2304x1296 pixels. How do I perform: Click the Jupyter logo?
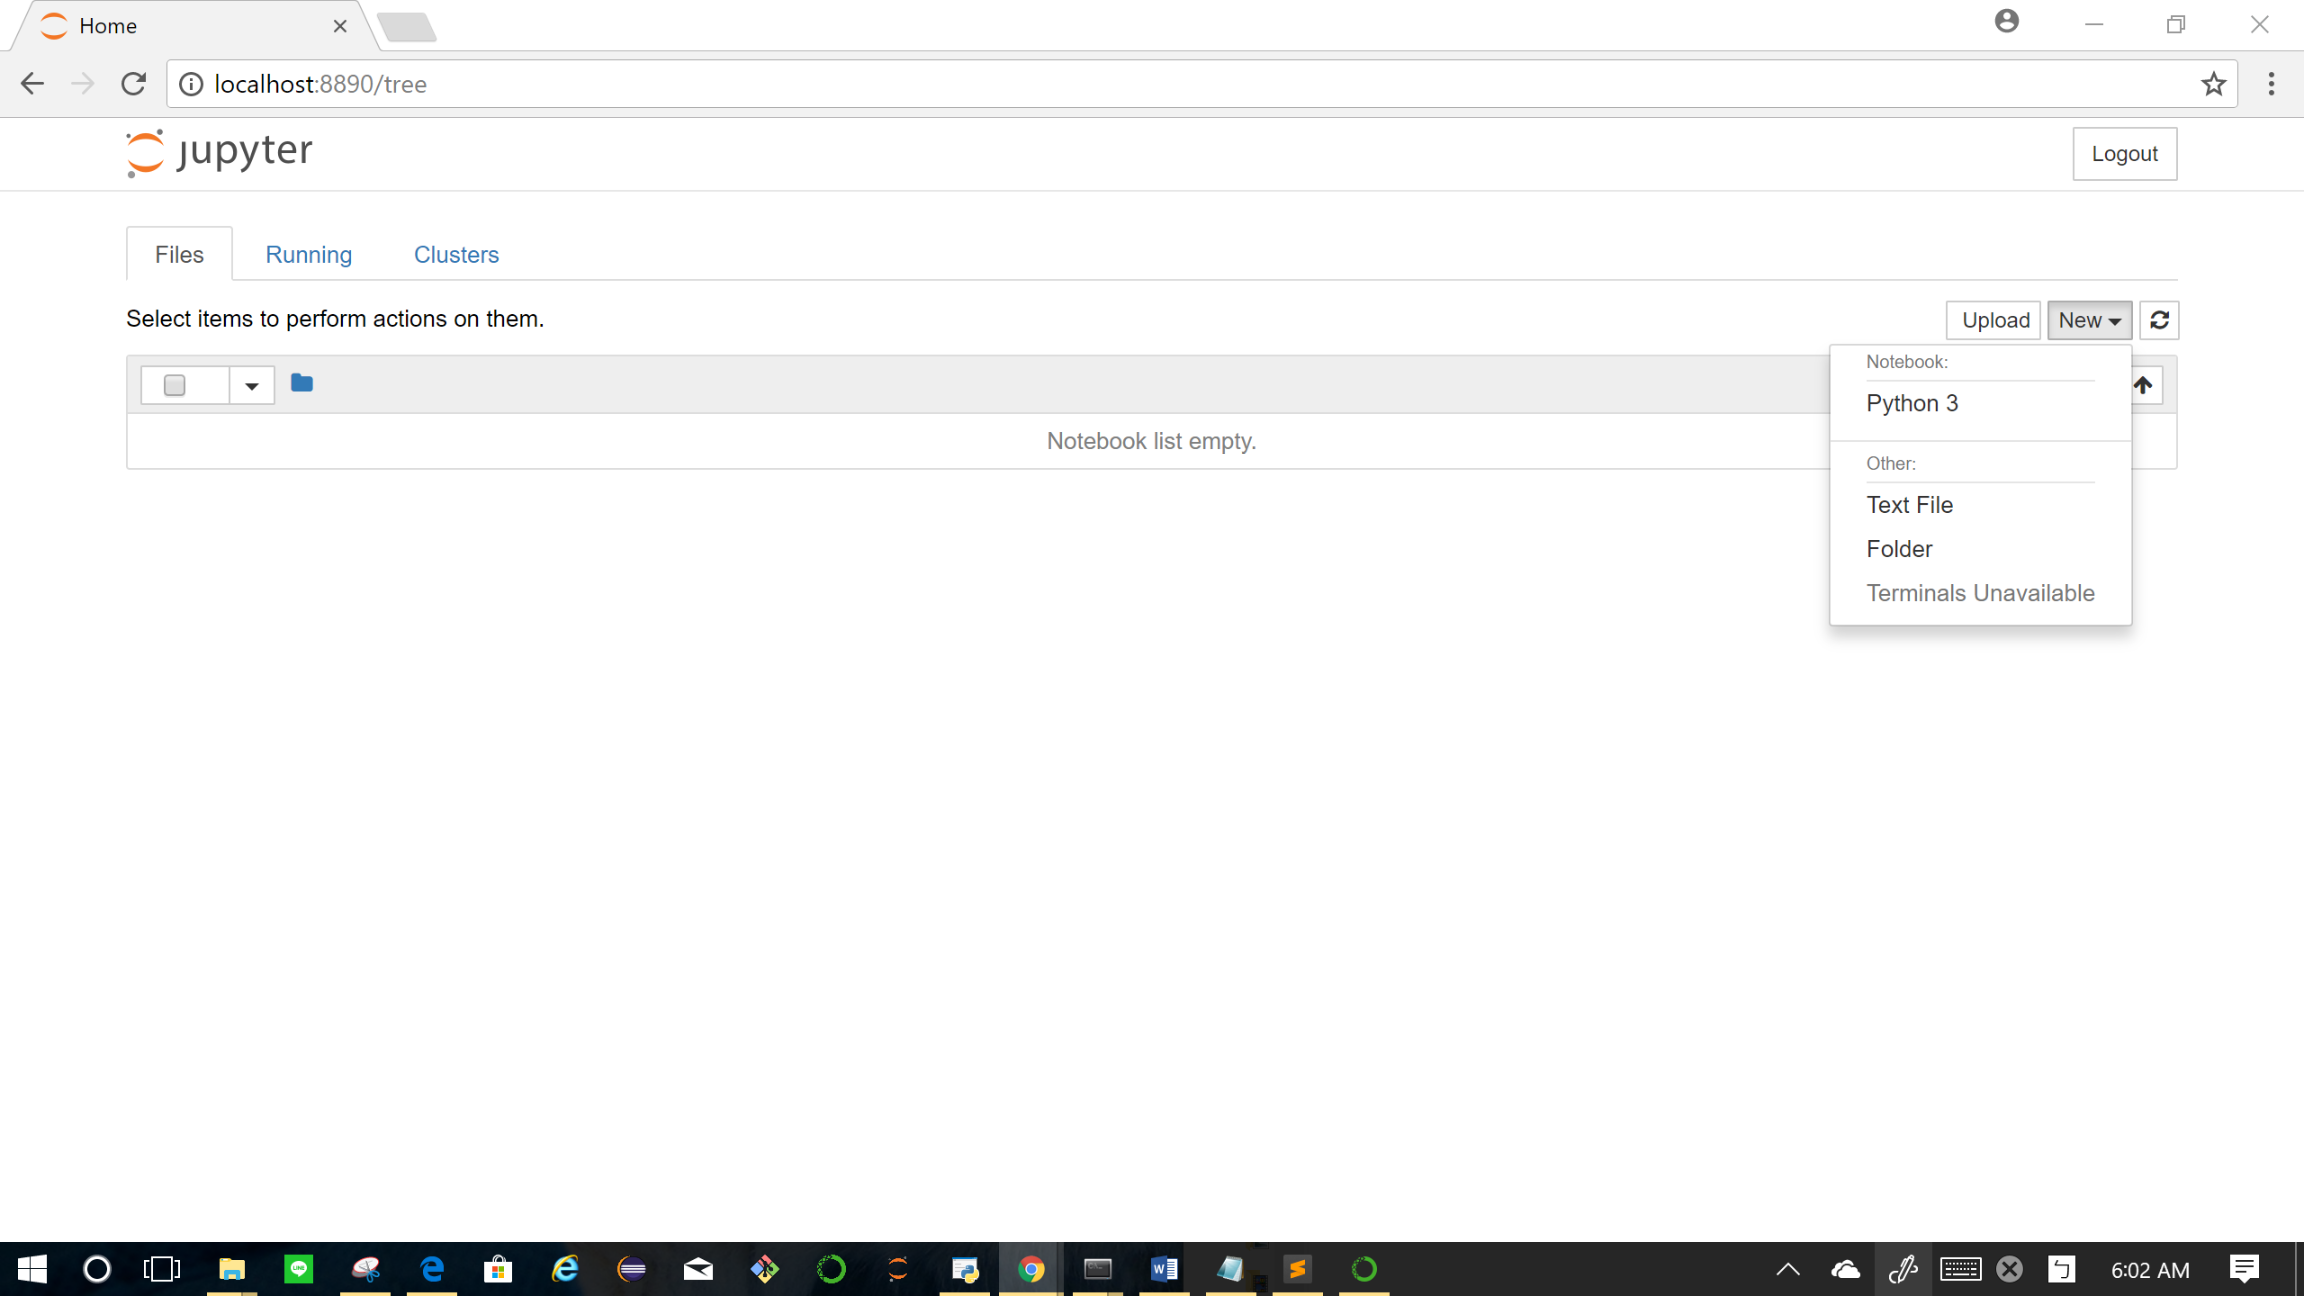[218, 152]
